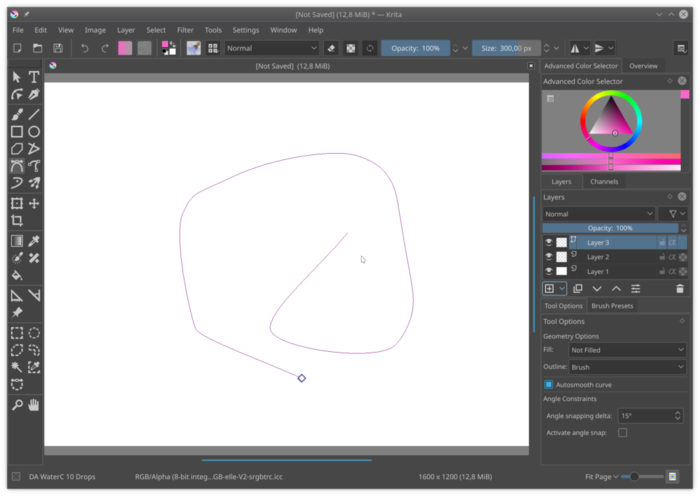
Task: Select the Zoom magnifier tool
Action: 17,405
